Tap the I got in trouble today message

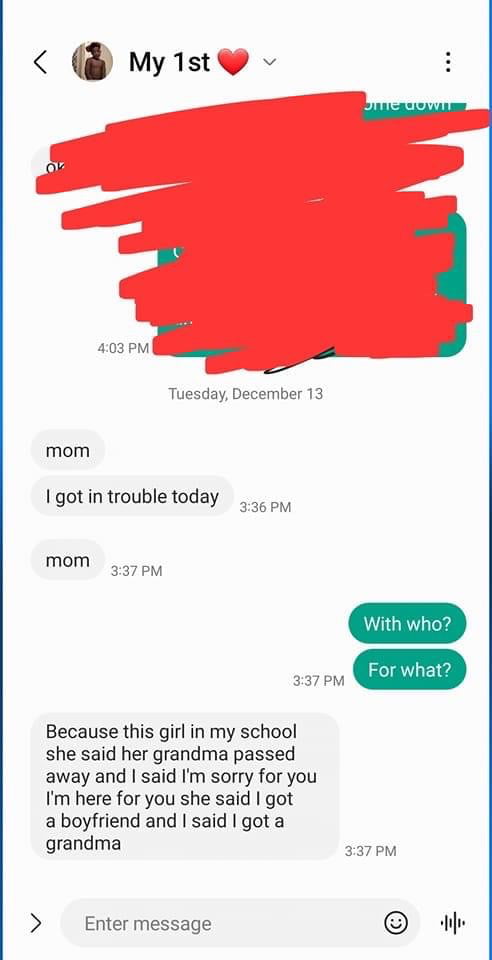coord(132,497)
